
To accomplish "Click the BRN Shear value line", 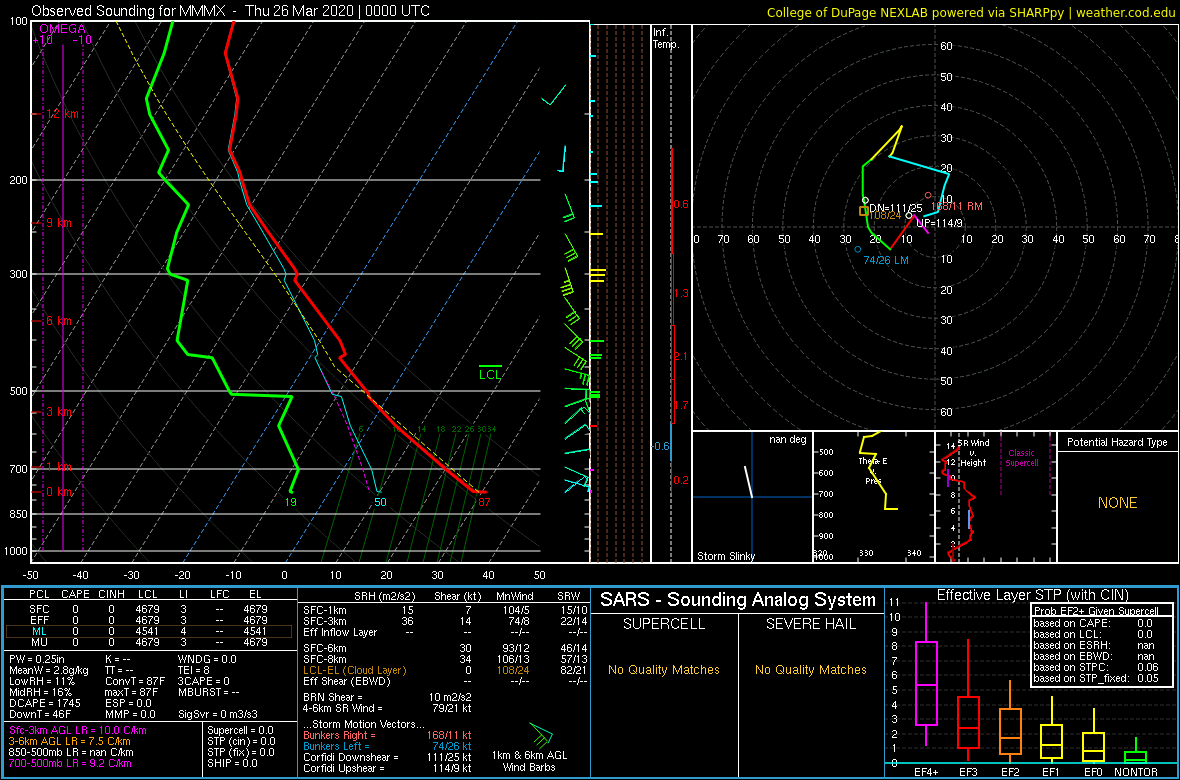I will pyautogui.click(x=388, y=696).
